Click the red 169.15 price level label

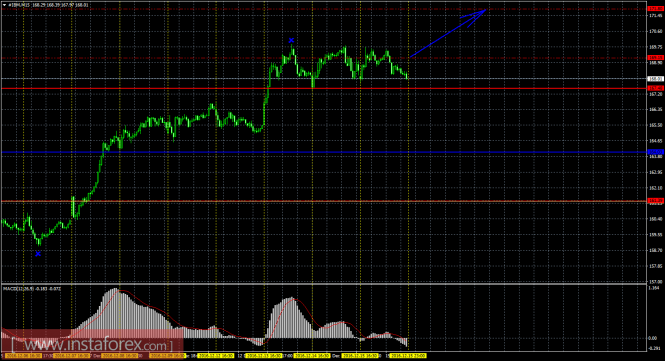pyautogui.click(x=655, y=58)
